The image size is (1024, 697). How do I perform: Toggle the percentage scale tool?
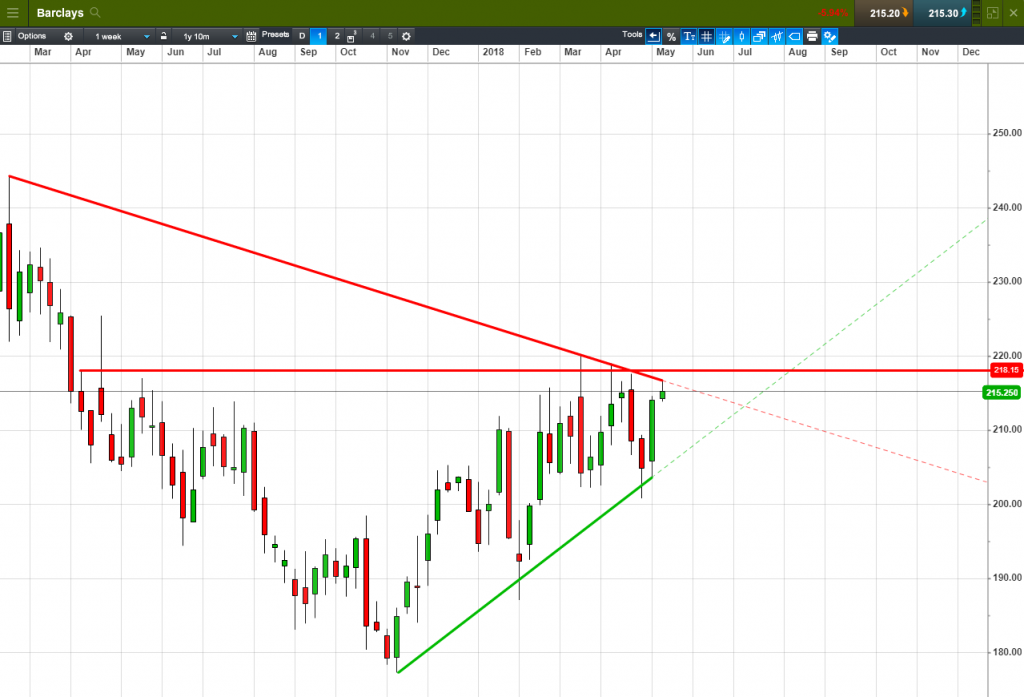click(671, 37)
